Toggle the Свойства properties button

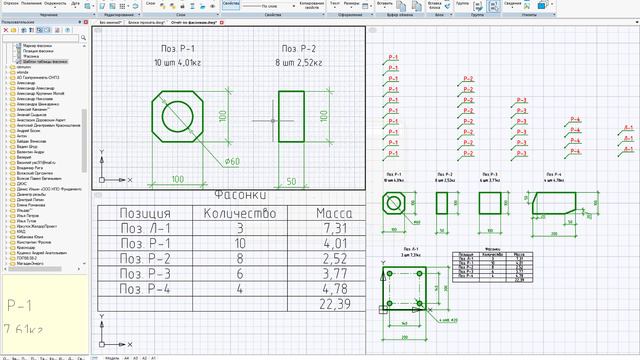point(231,4)
